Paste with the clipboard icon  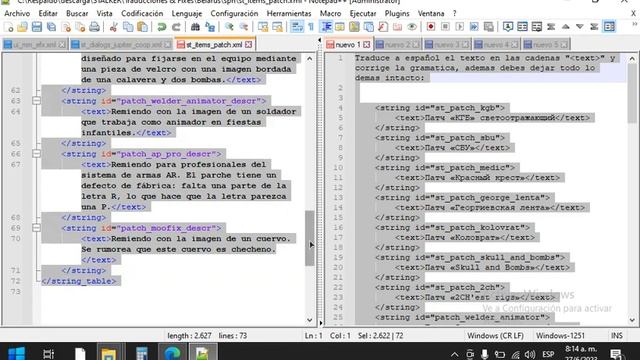(142, 27)
